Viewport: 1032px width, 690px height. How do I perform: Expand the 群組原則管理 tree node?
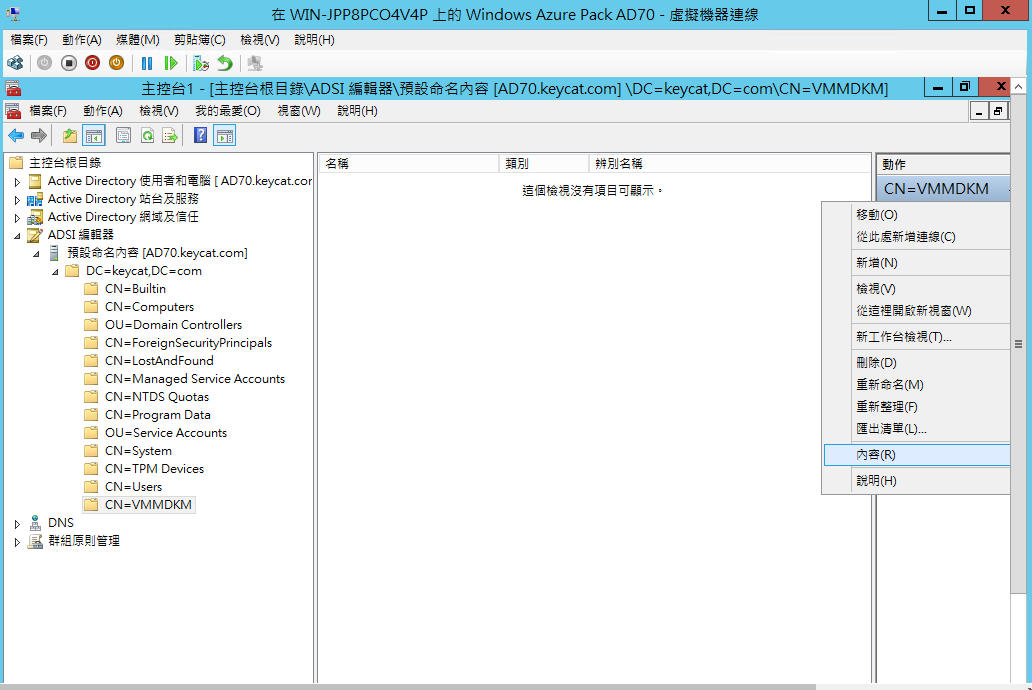coord(17,542)
